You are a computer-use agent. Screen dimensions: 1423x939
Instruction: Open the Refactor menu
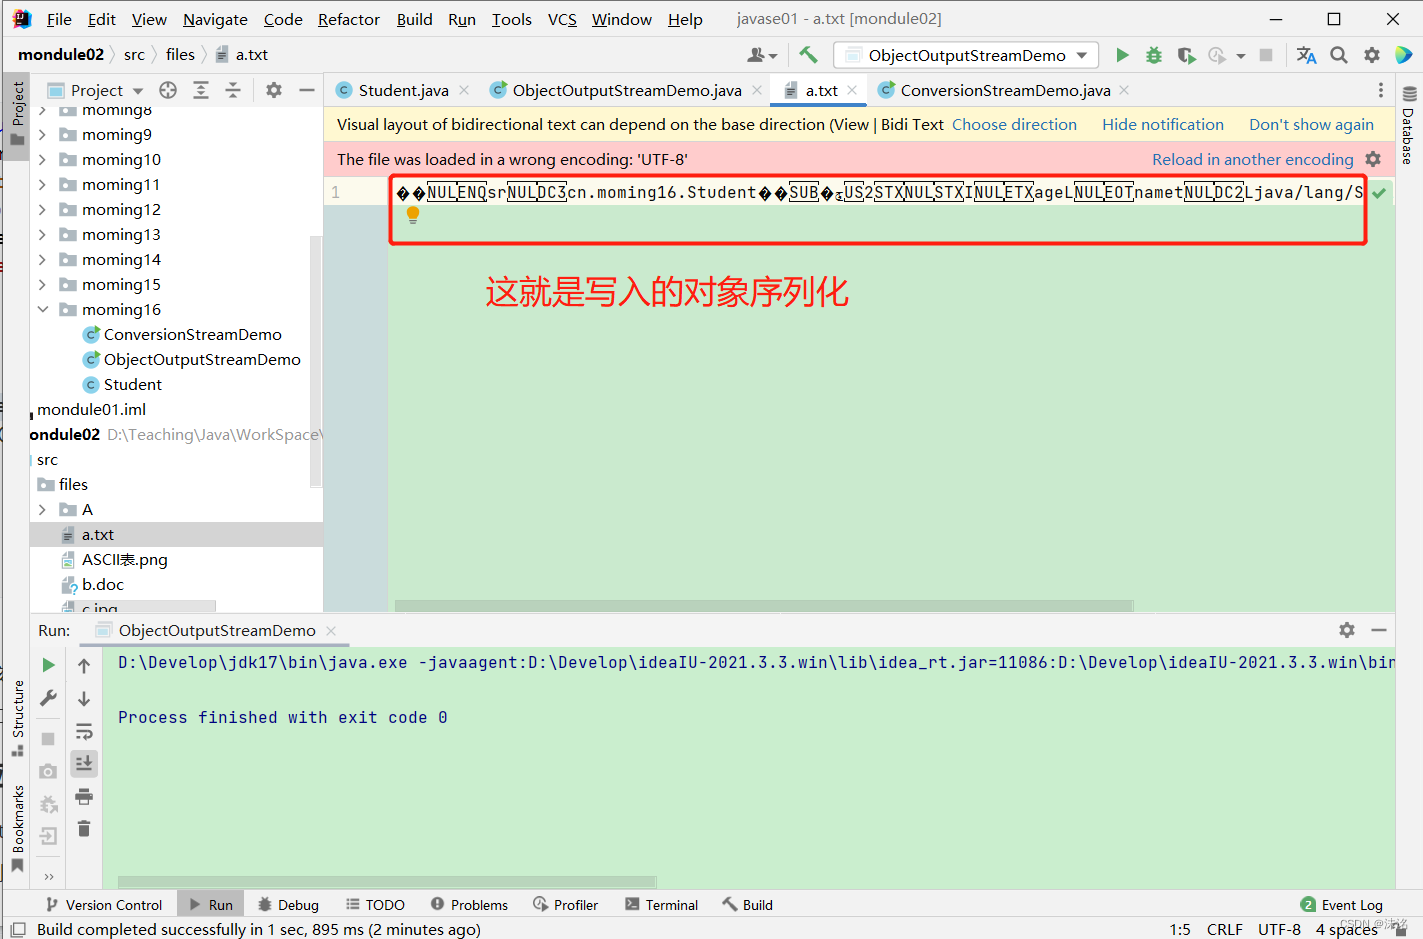click(x=348, y=18)
